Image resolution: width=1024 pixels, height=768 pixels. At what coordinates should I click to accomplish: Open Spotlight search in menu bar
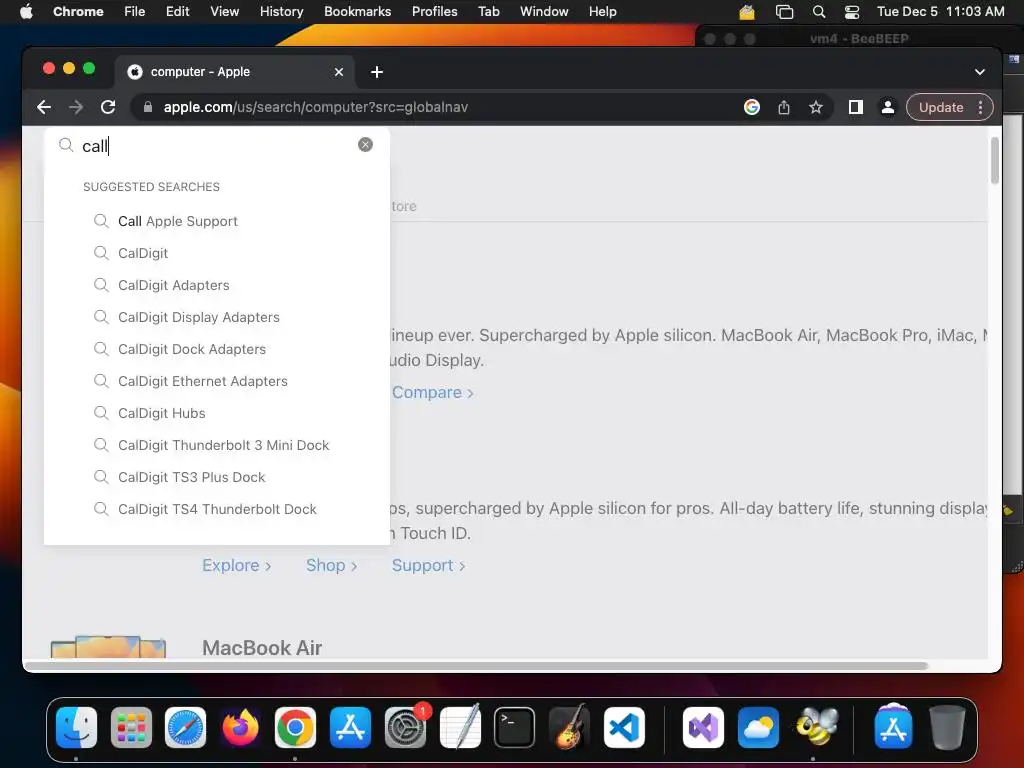pos(818,11)
